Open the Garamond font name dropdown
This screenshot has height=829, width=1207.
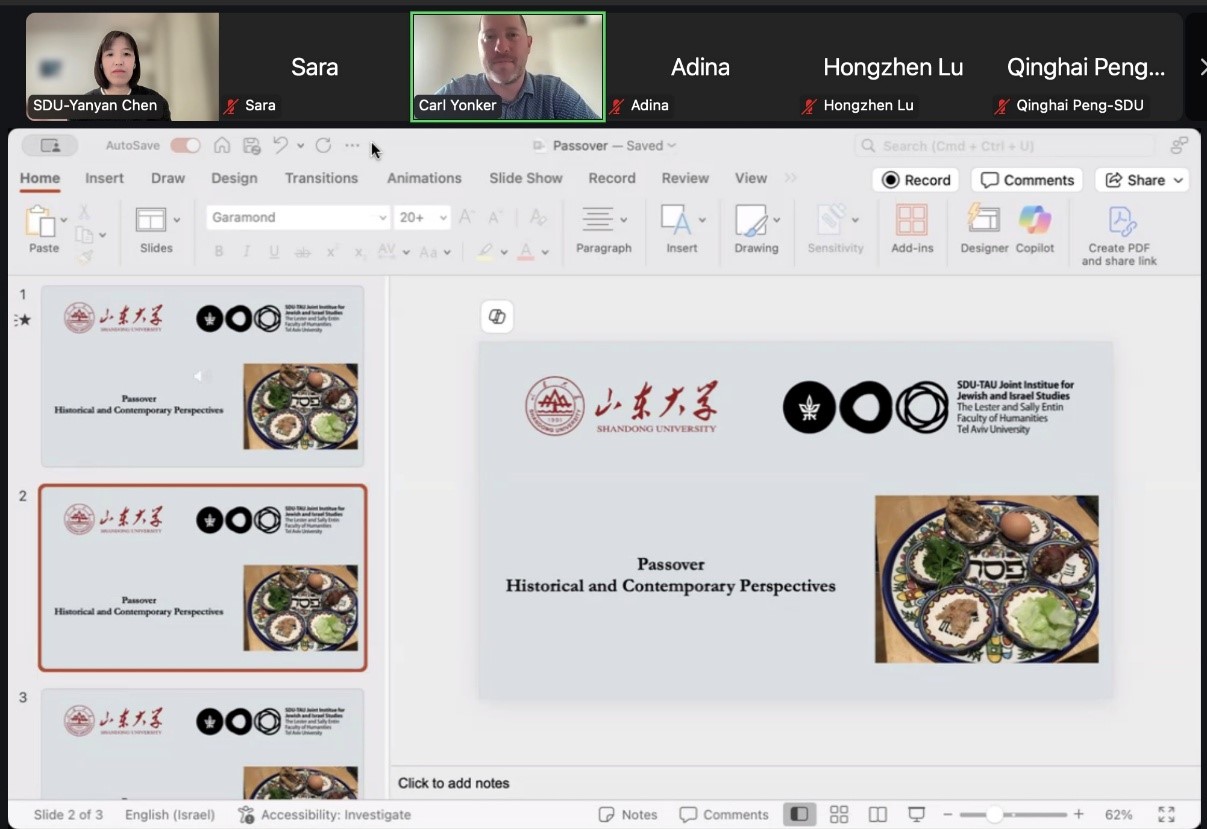click(x=382, y=218)
